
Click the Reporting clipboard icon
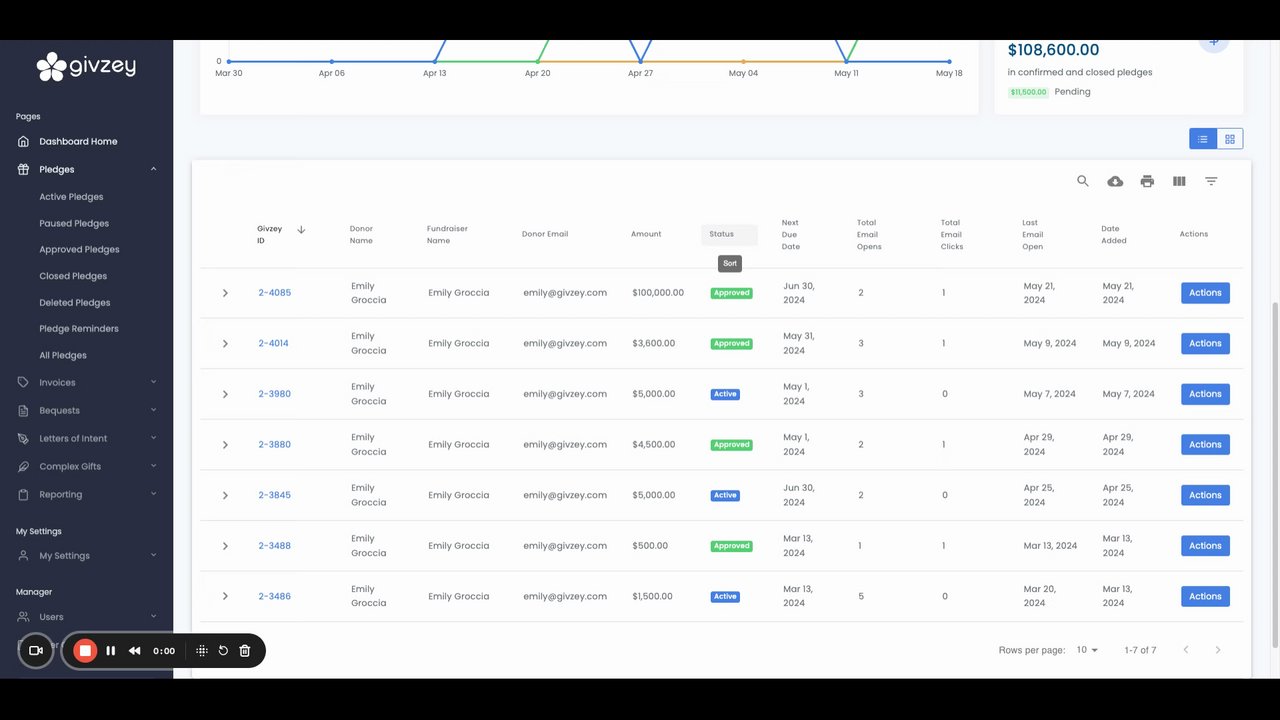pyautogui.click(x=23, y=494)
